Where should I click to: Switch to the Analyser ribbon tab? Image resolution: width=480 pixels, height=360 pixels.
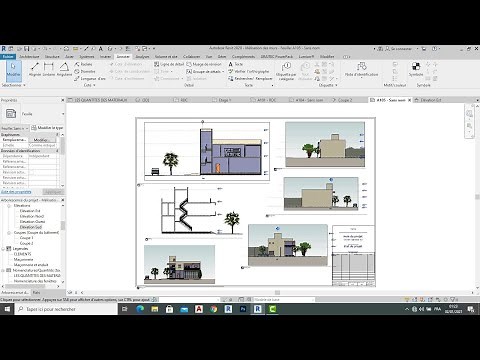[x=142, y=57]
